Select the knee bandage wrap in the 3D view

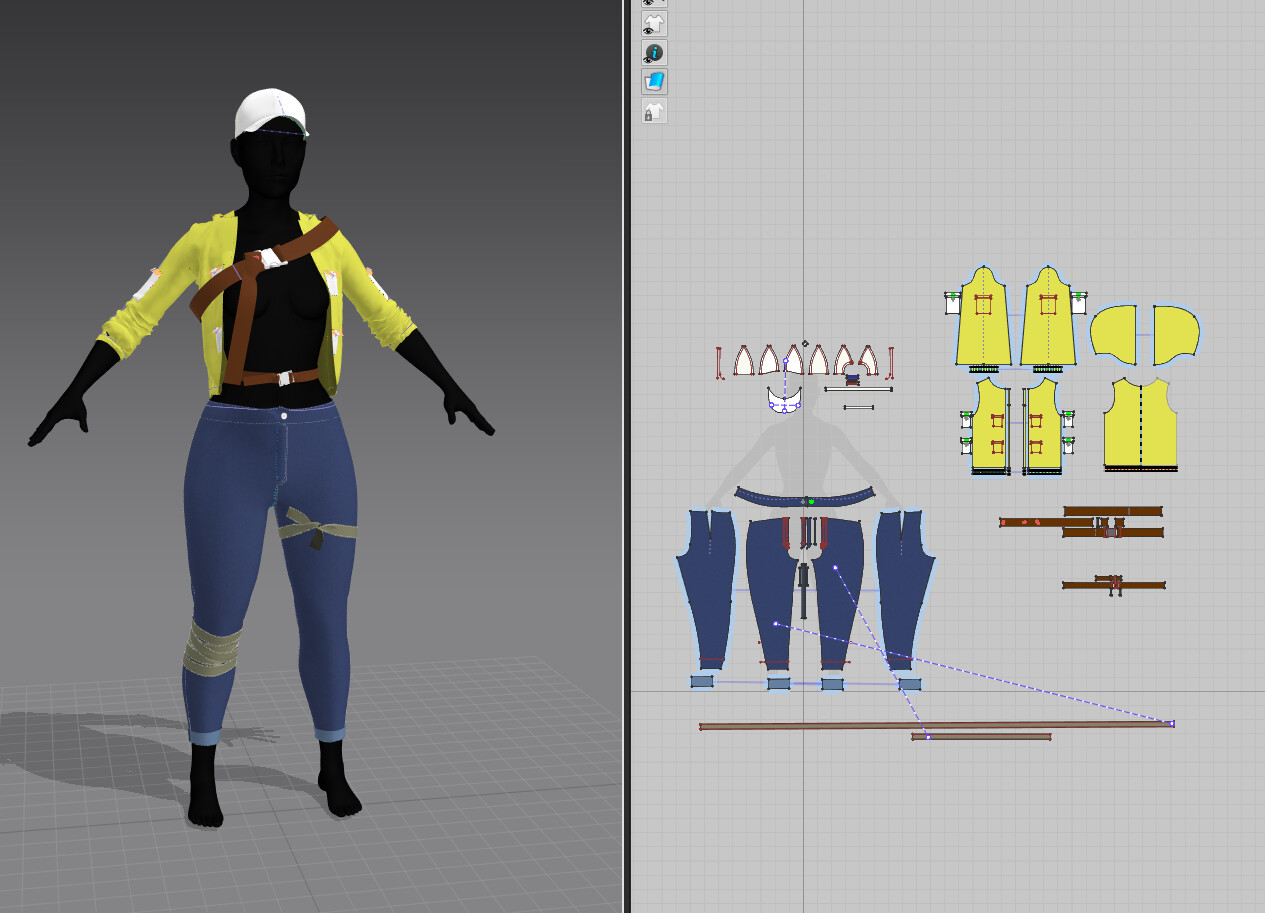(x=213, y=645)
